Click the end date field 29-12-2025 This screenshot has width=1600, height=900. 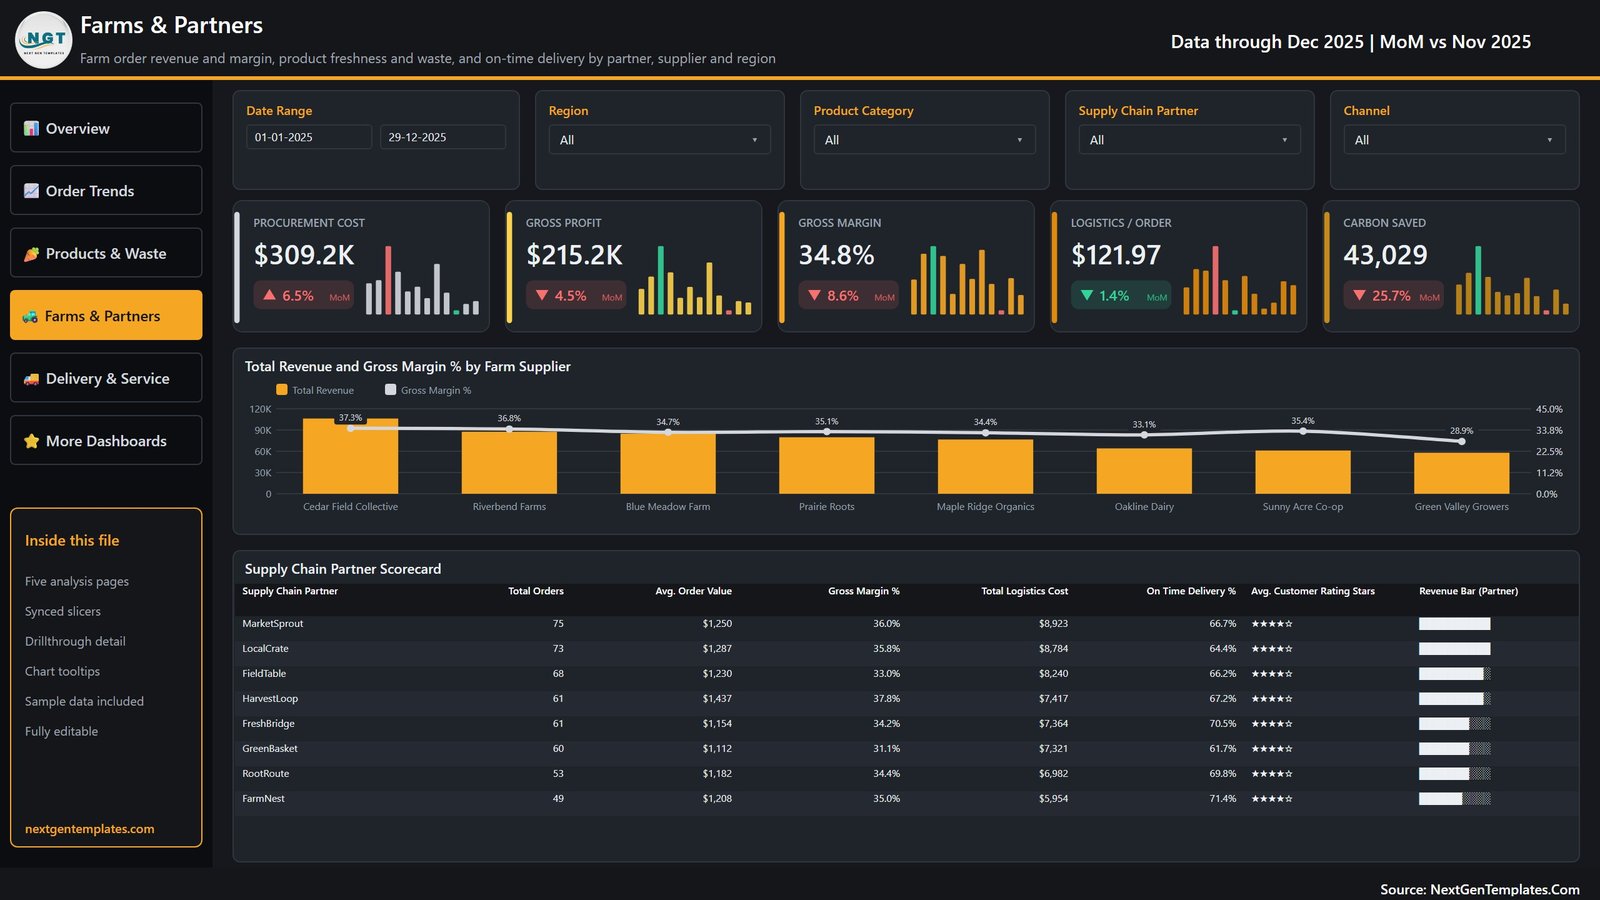click(x=443, y=137)
